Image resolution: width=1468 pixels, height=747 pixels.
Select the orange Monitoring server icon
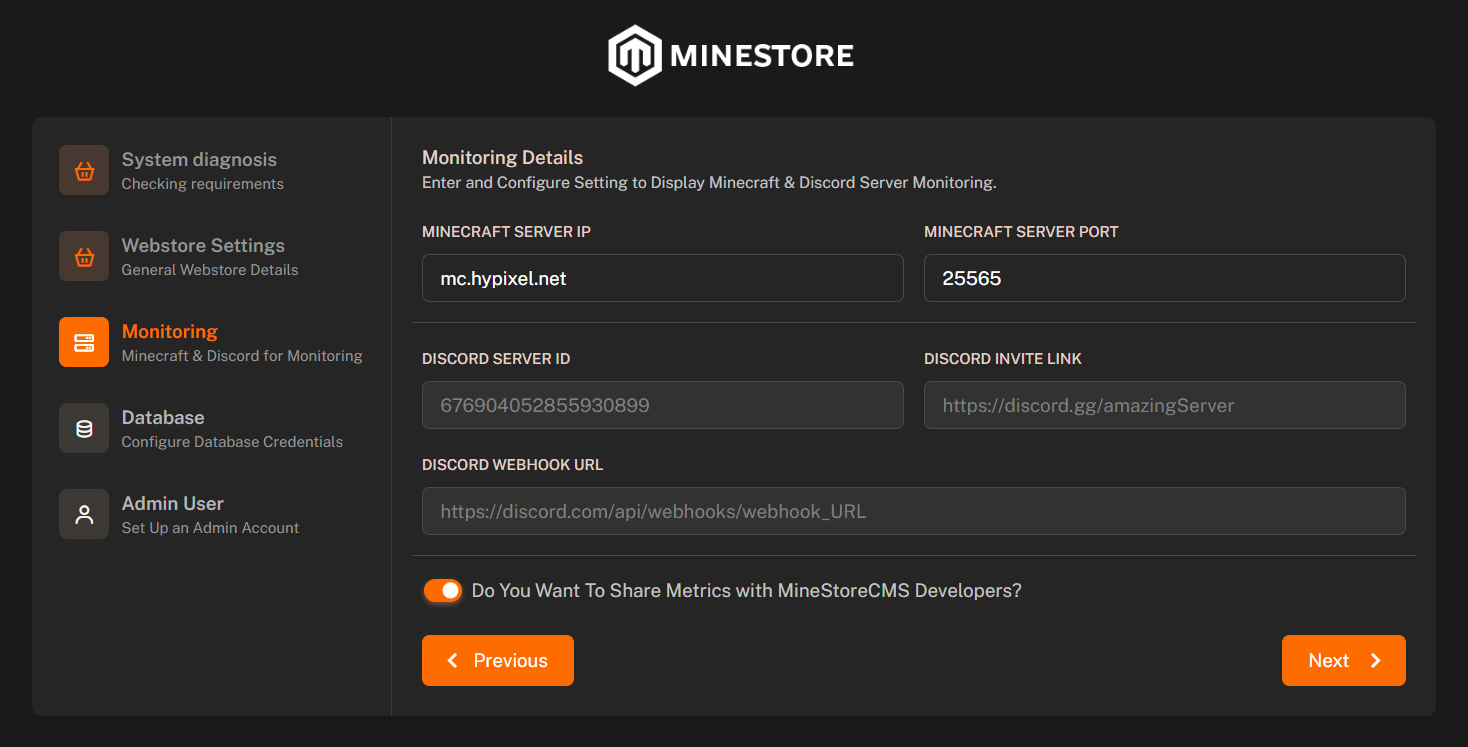coord(84,342)
